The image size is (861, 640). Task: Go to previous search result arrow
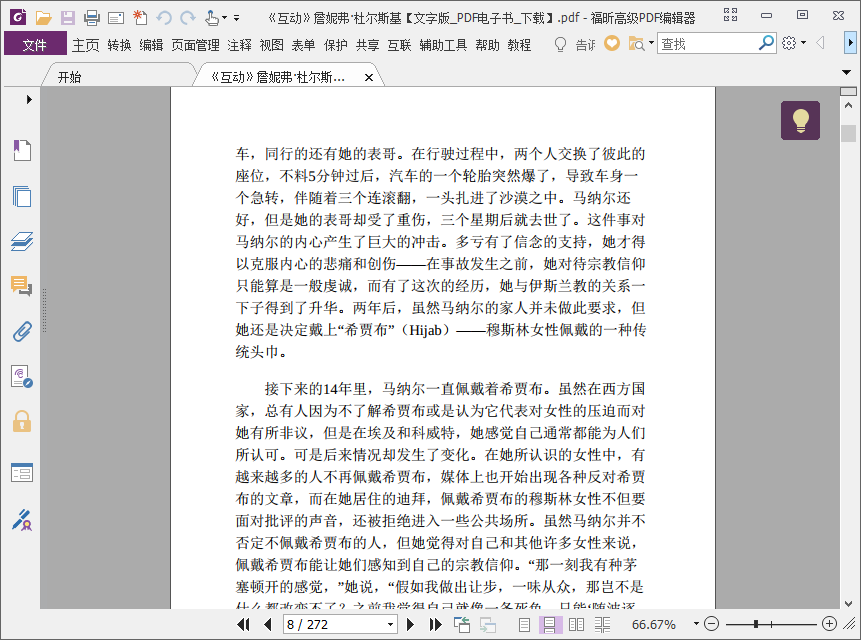[820, 43]
